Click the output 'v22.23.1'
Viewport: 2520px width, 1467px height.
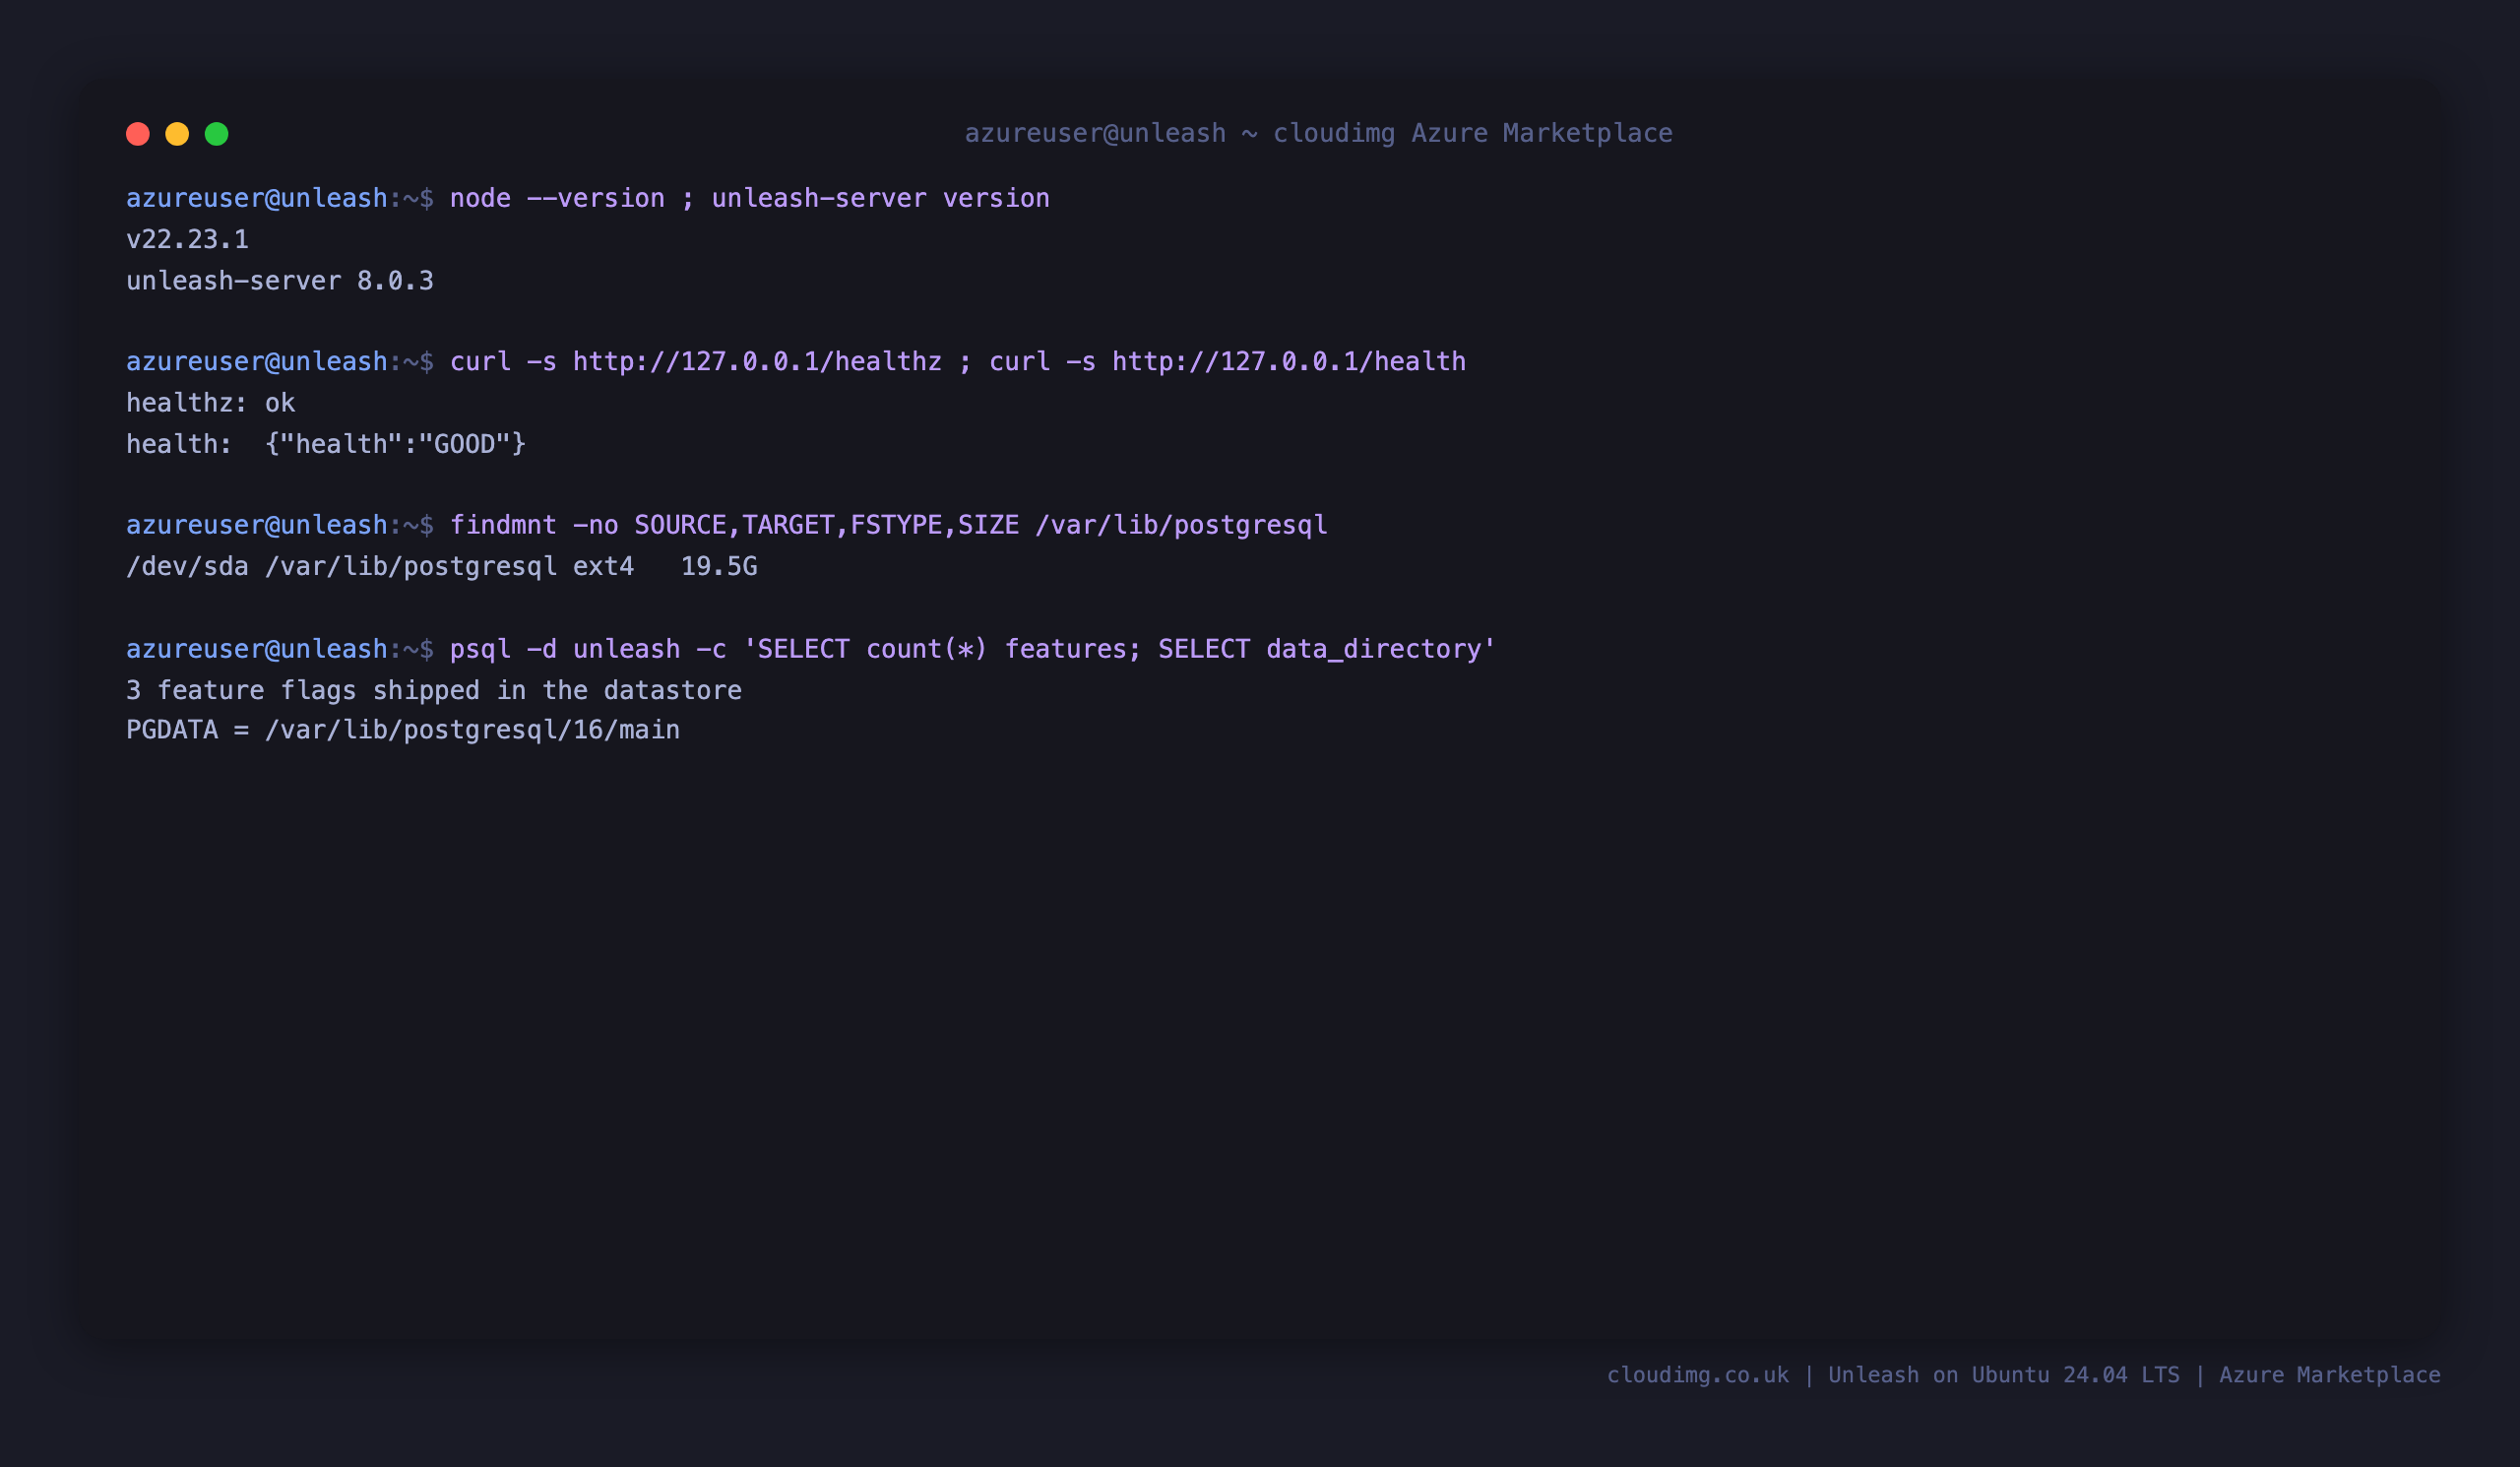187,239
